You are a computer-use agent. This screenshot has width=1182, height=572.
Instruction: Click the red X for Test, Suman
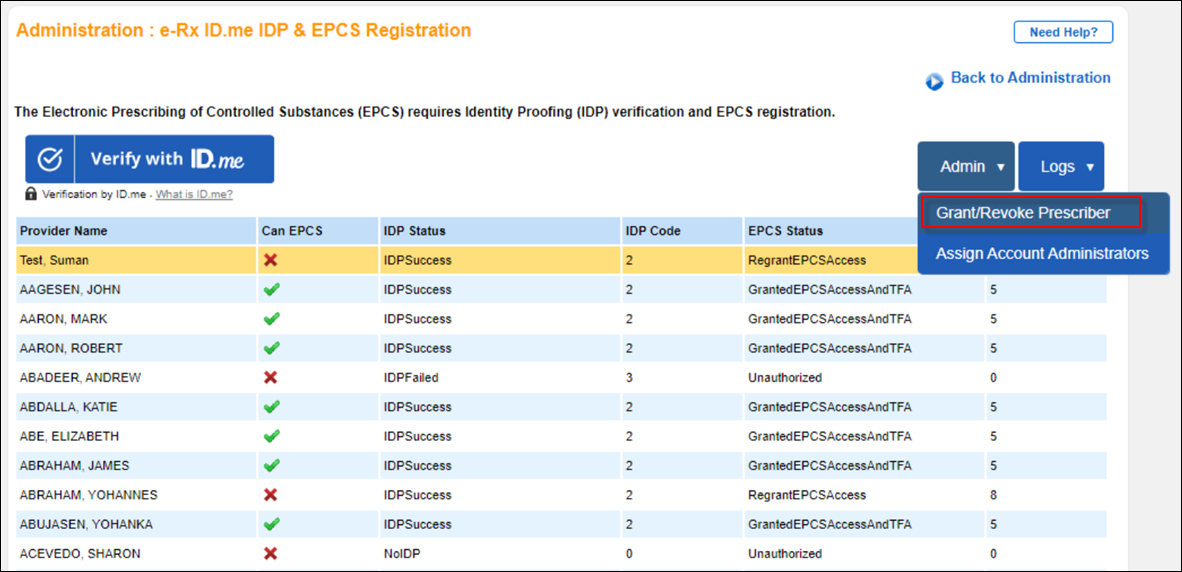(270, 260)
